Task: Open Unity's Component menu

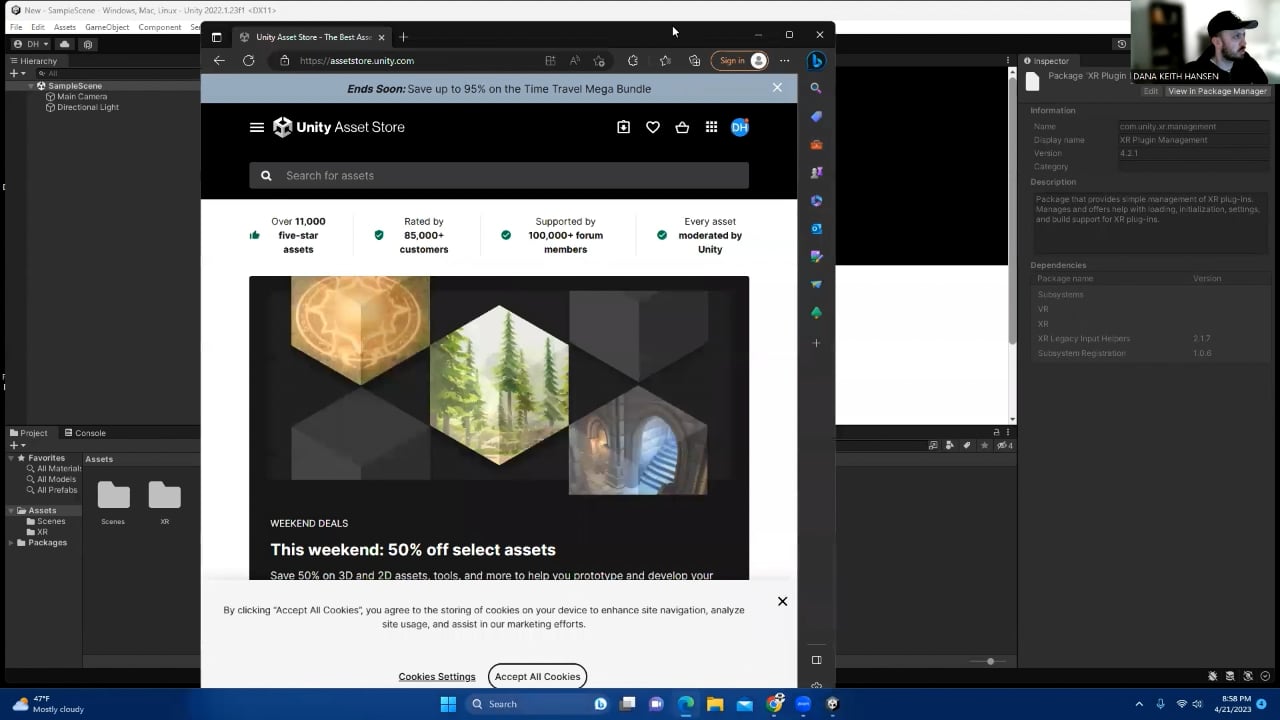Action: click(x=160, y=27)
